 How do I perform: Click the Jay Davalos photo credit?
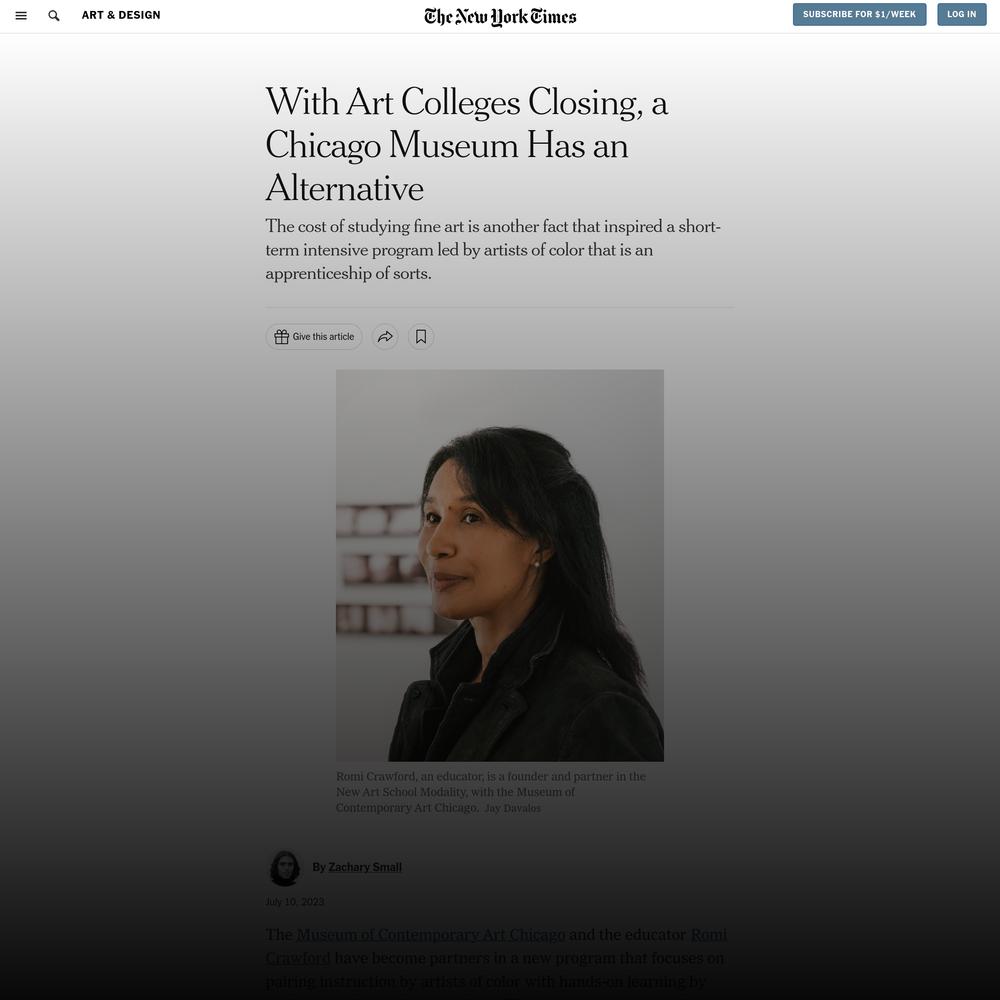coord(512,808)
